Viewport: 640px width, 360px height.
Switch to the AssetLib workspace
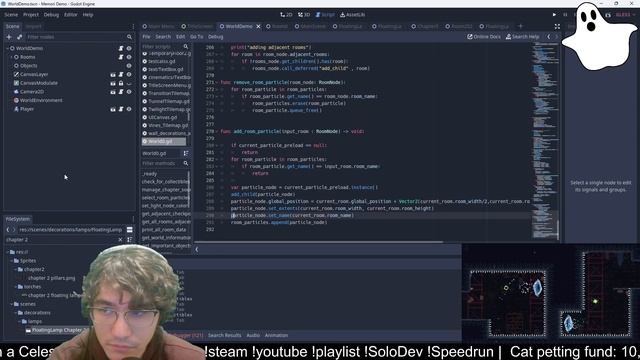pos(353,15)
